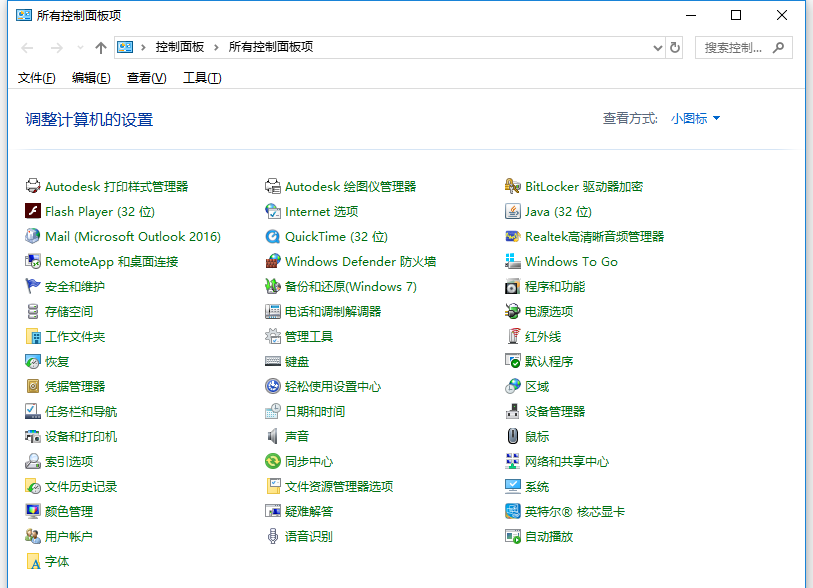Click the control panel icon in address bar

[x=125, y=47]
